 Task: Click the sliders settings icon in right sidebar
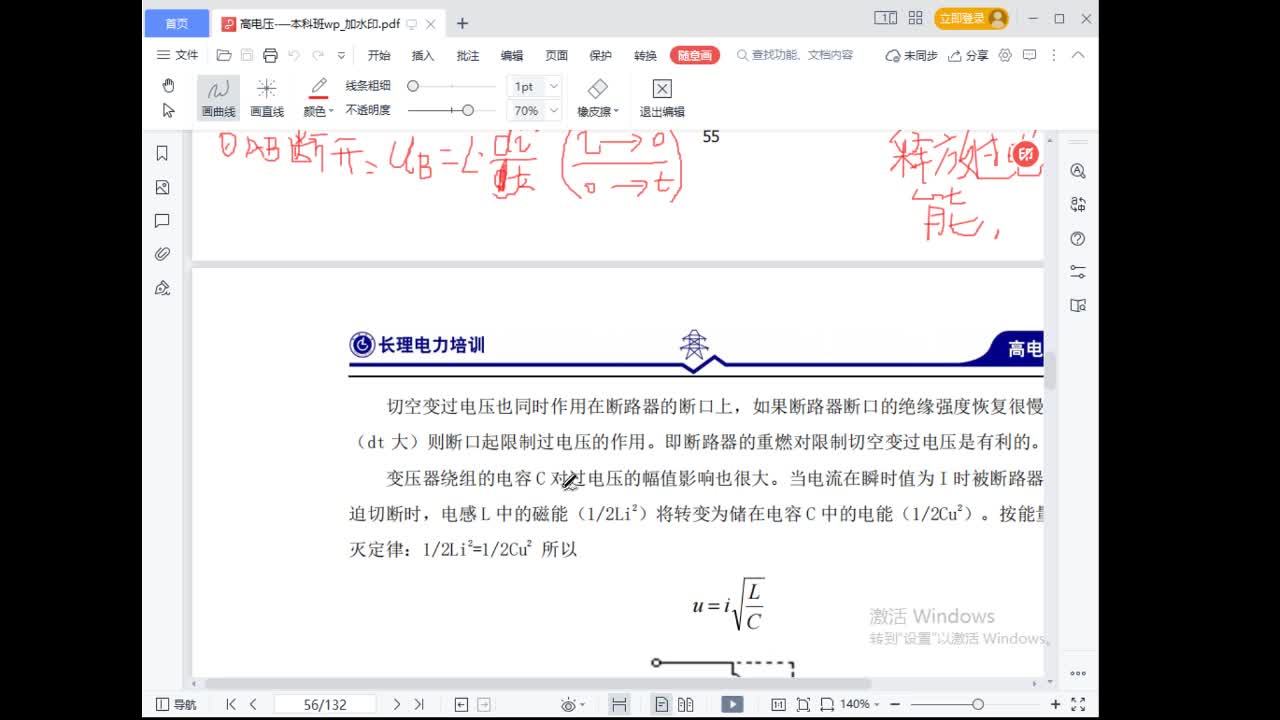click(x=1078, y=272)
